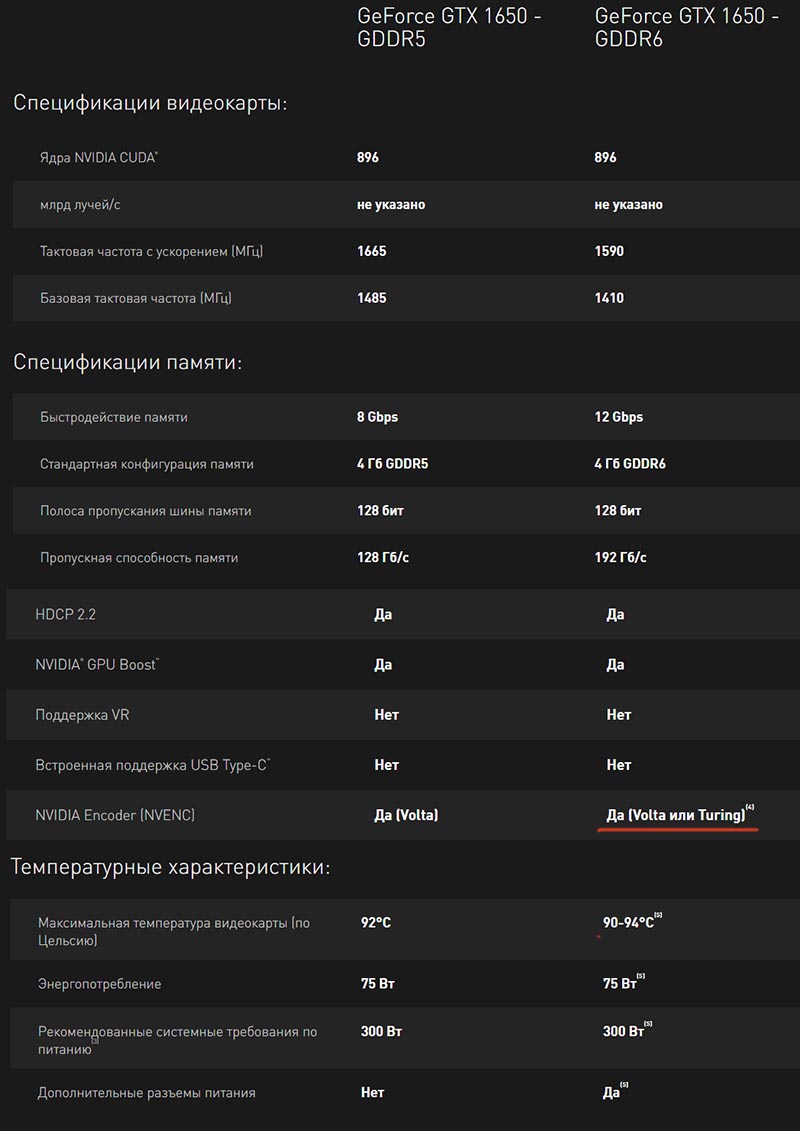
Task: Click footnote 4 beside Volta или Turing
Action: pyautogui.click(x=750, y=809)
